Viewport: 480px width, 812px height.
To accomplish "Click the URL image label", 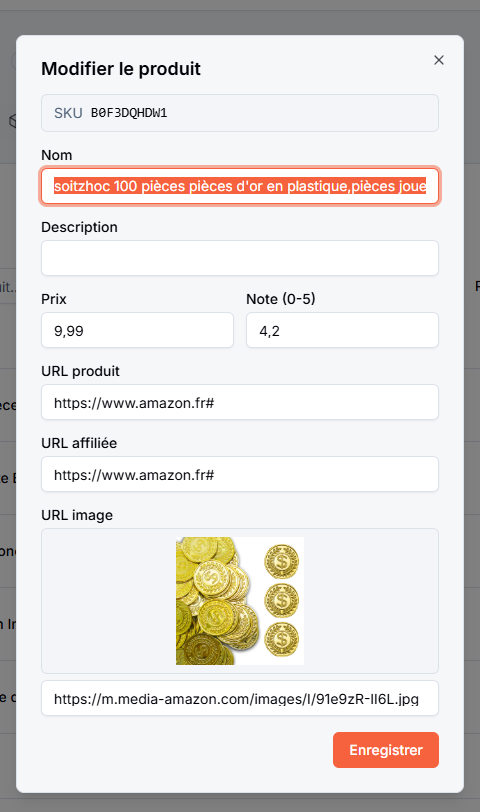I will [x=77, y=515].
